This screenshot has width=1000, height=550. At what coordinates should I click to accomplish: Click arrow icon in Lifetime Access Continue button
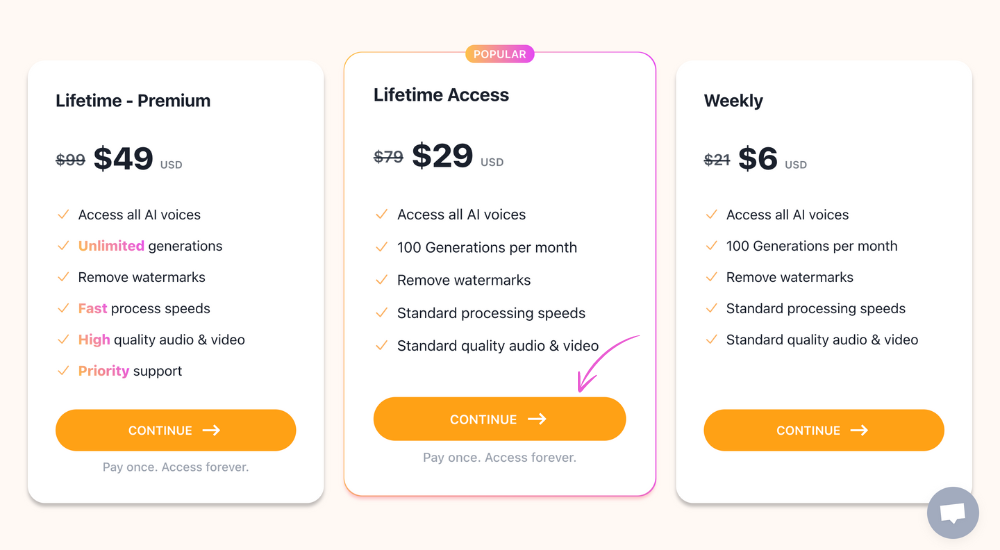click(x=537, y=419)
